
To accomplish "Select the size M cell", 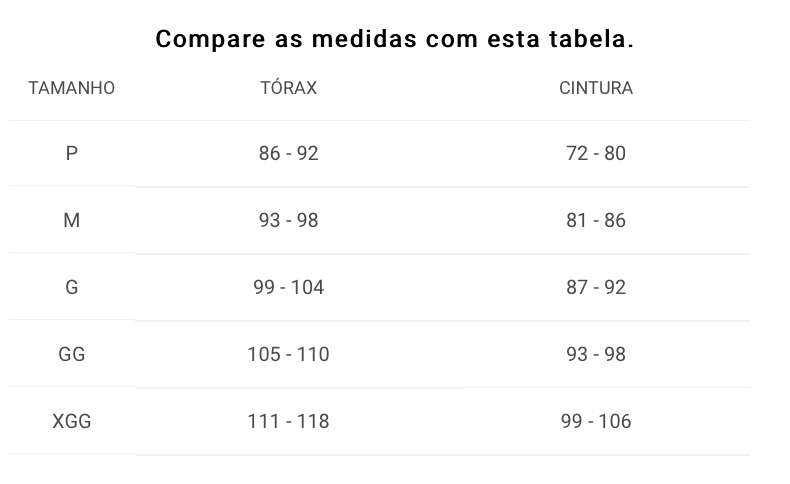I will [x=72, y=220].
